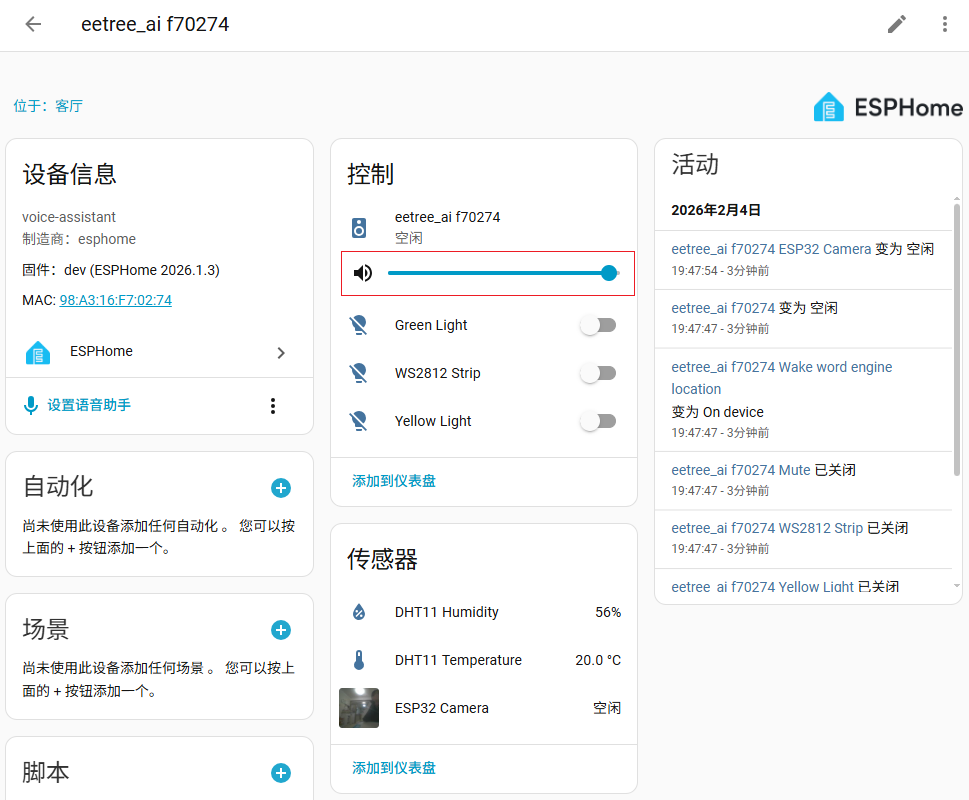Click the pencil edit icon

coord(897,24)
